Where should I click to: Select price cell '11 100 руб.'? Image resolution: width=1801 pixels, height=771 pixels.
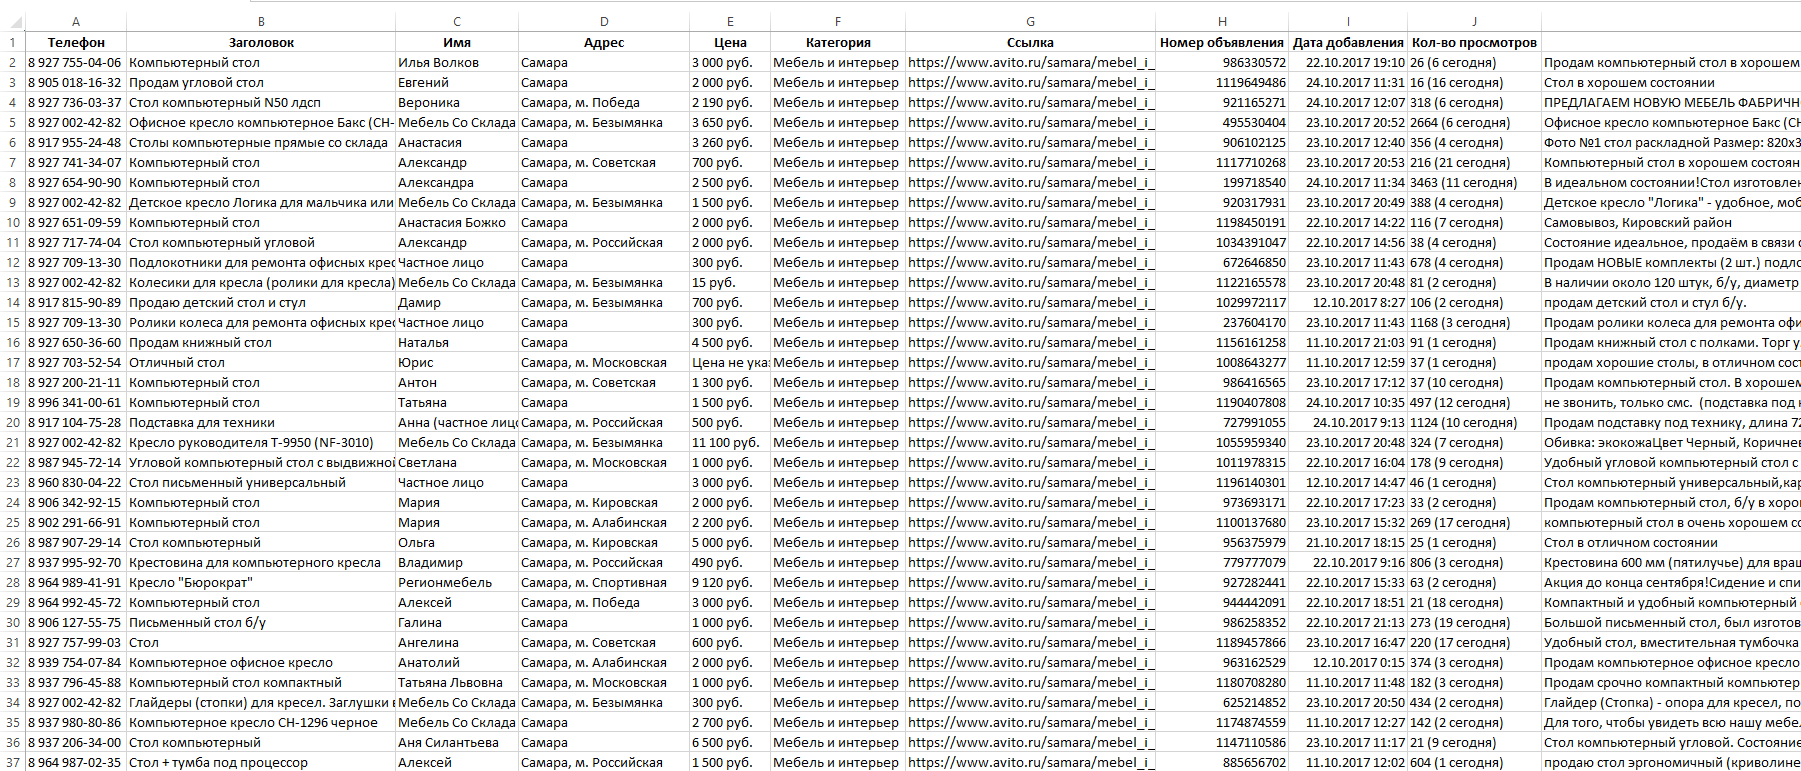(x=730, y=442)
